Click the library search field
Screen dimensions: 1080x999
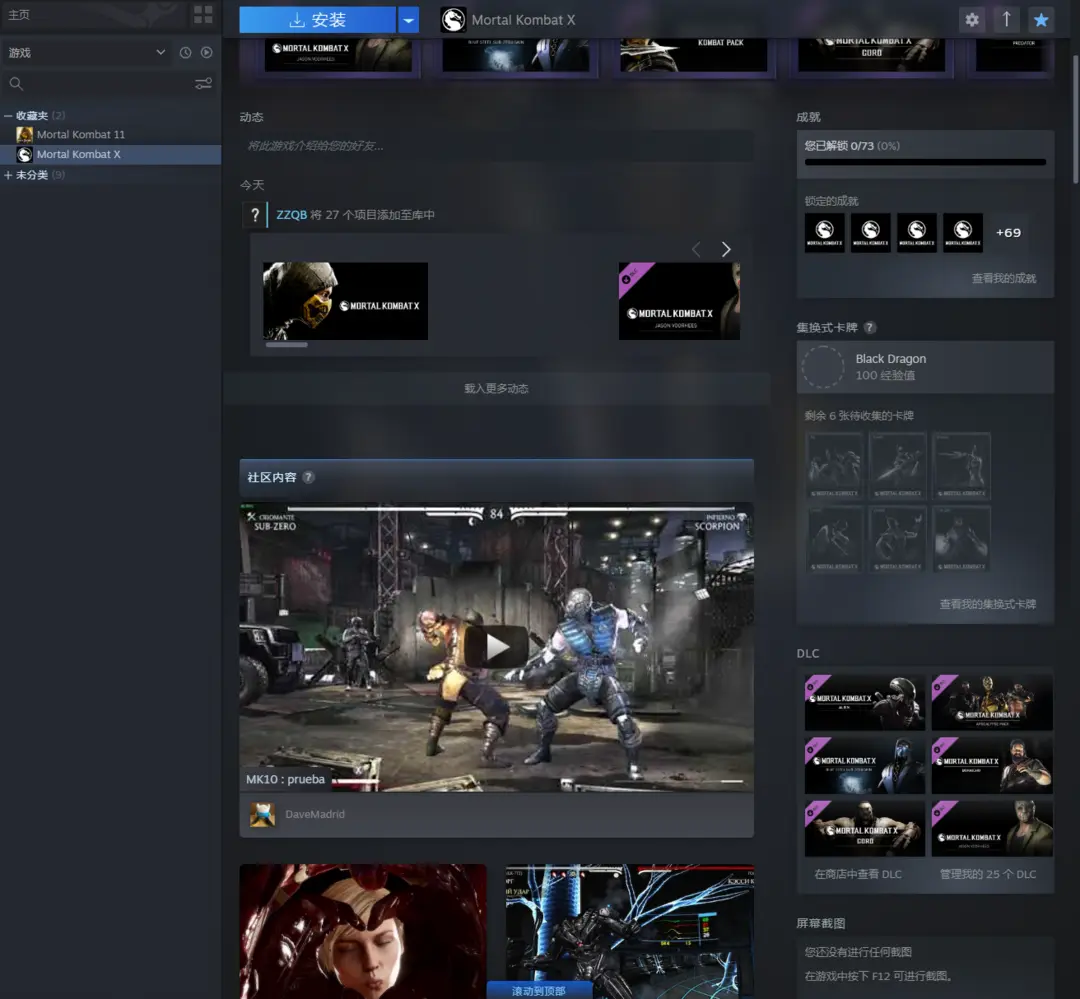tap(100, 83)
